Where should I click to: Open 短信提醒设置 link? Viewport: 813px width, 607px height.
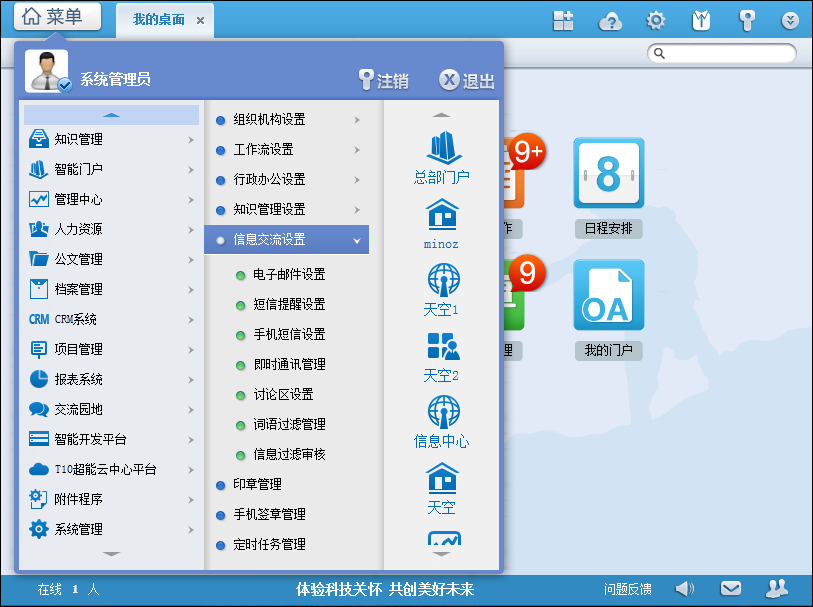tap(289, 304)
